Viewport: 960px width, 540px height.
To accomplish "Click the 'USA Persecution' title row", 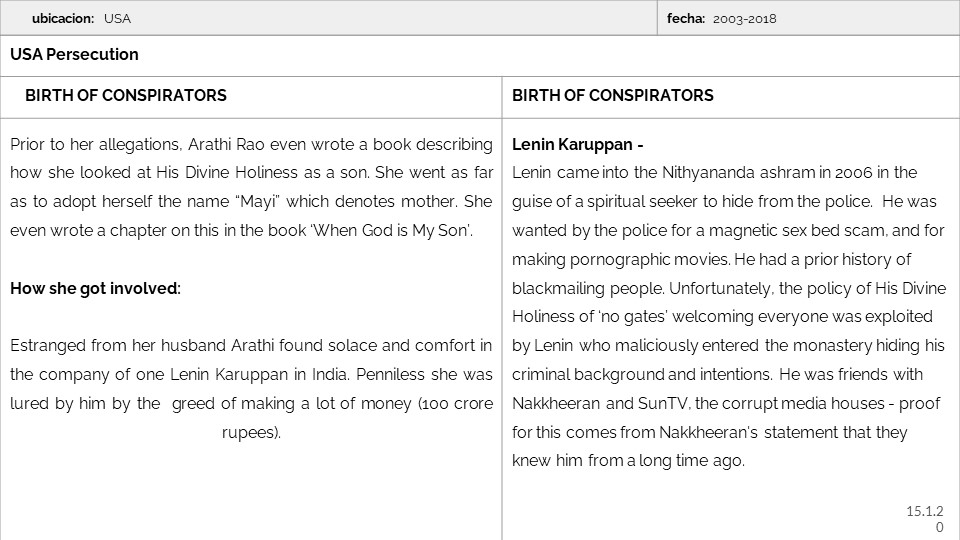I will tap(74, 55).
